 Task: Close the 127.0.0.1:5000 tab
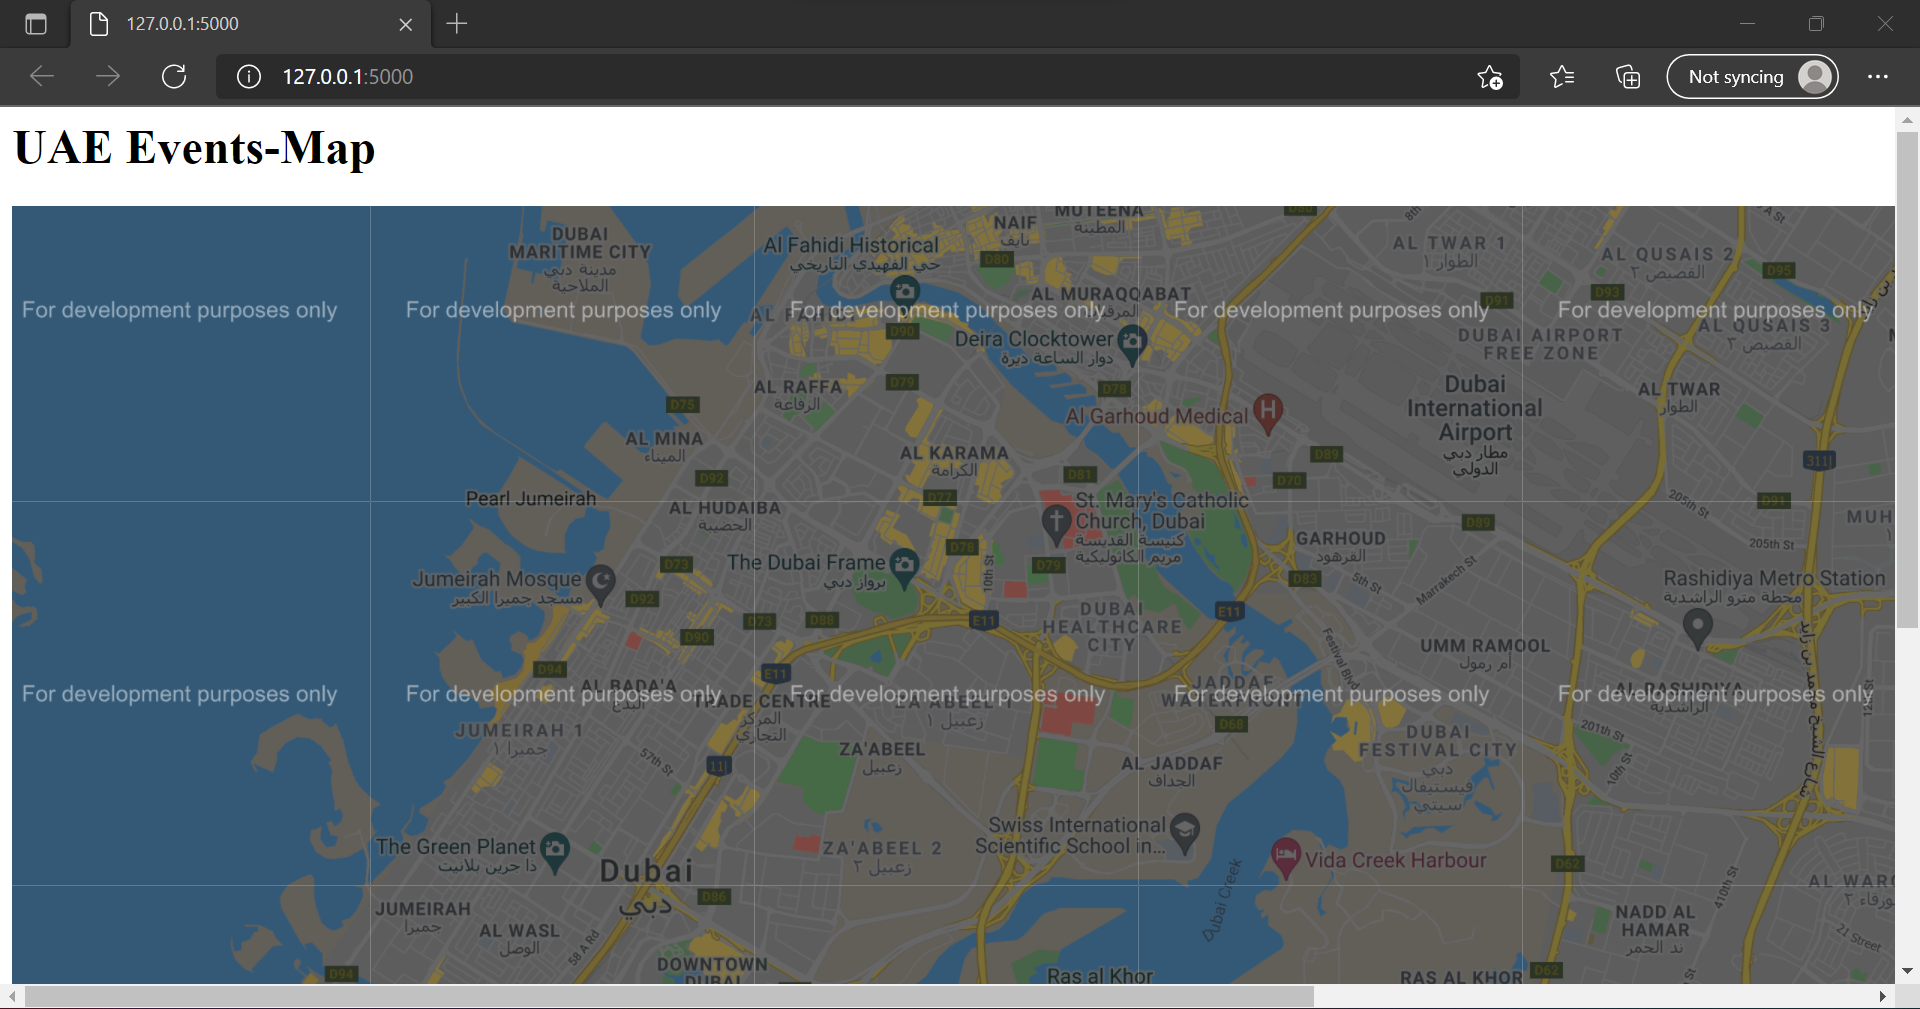pos(406,25)
